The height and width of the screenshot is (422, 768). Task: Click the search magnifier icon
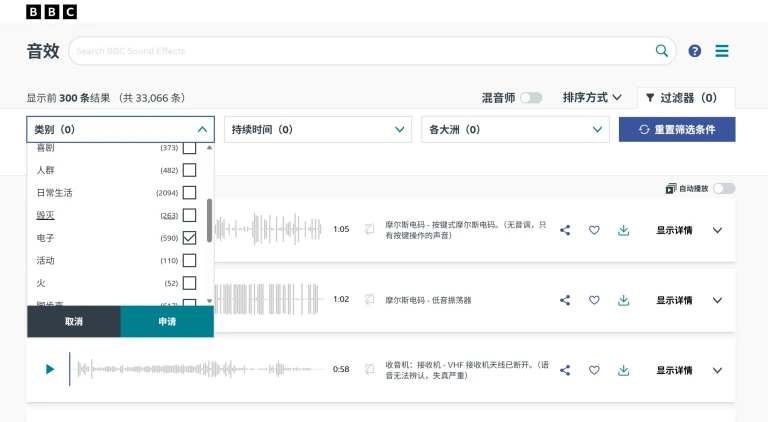click(662, 50)
